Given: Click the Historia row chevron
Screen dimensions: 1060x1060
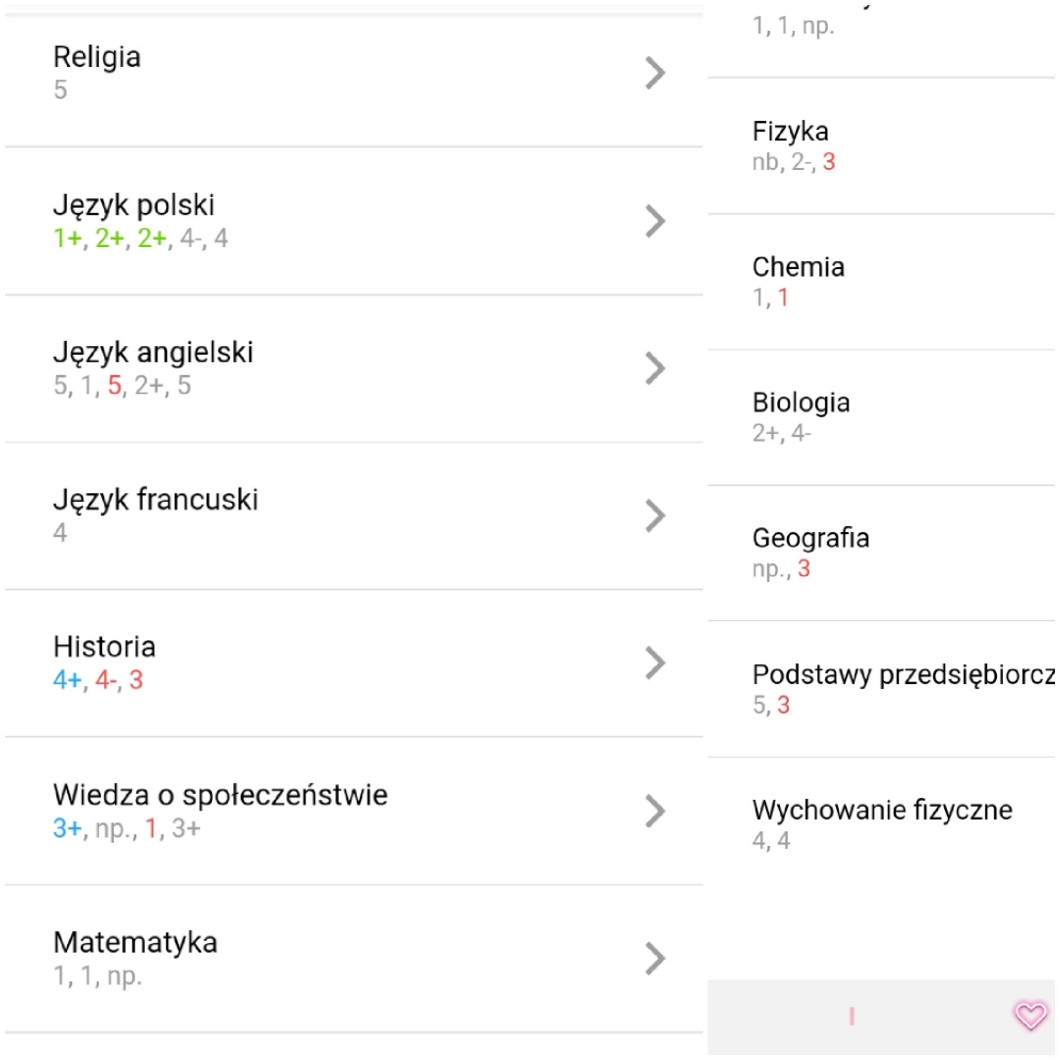Looking at the screenshot, I should pos(655,662).
